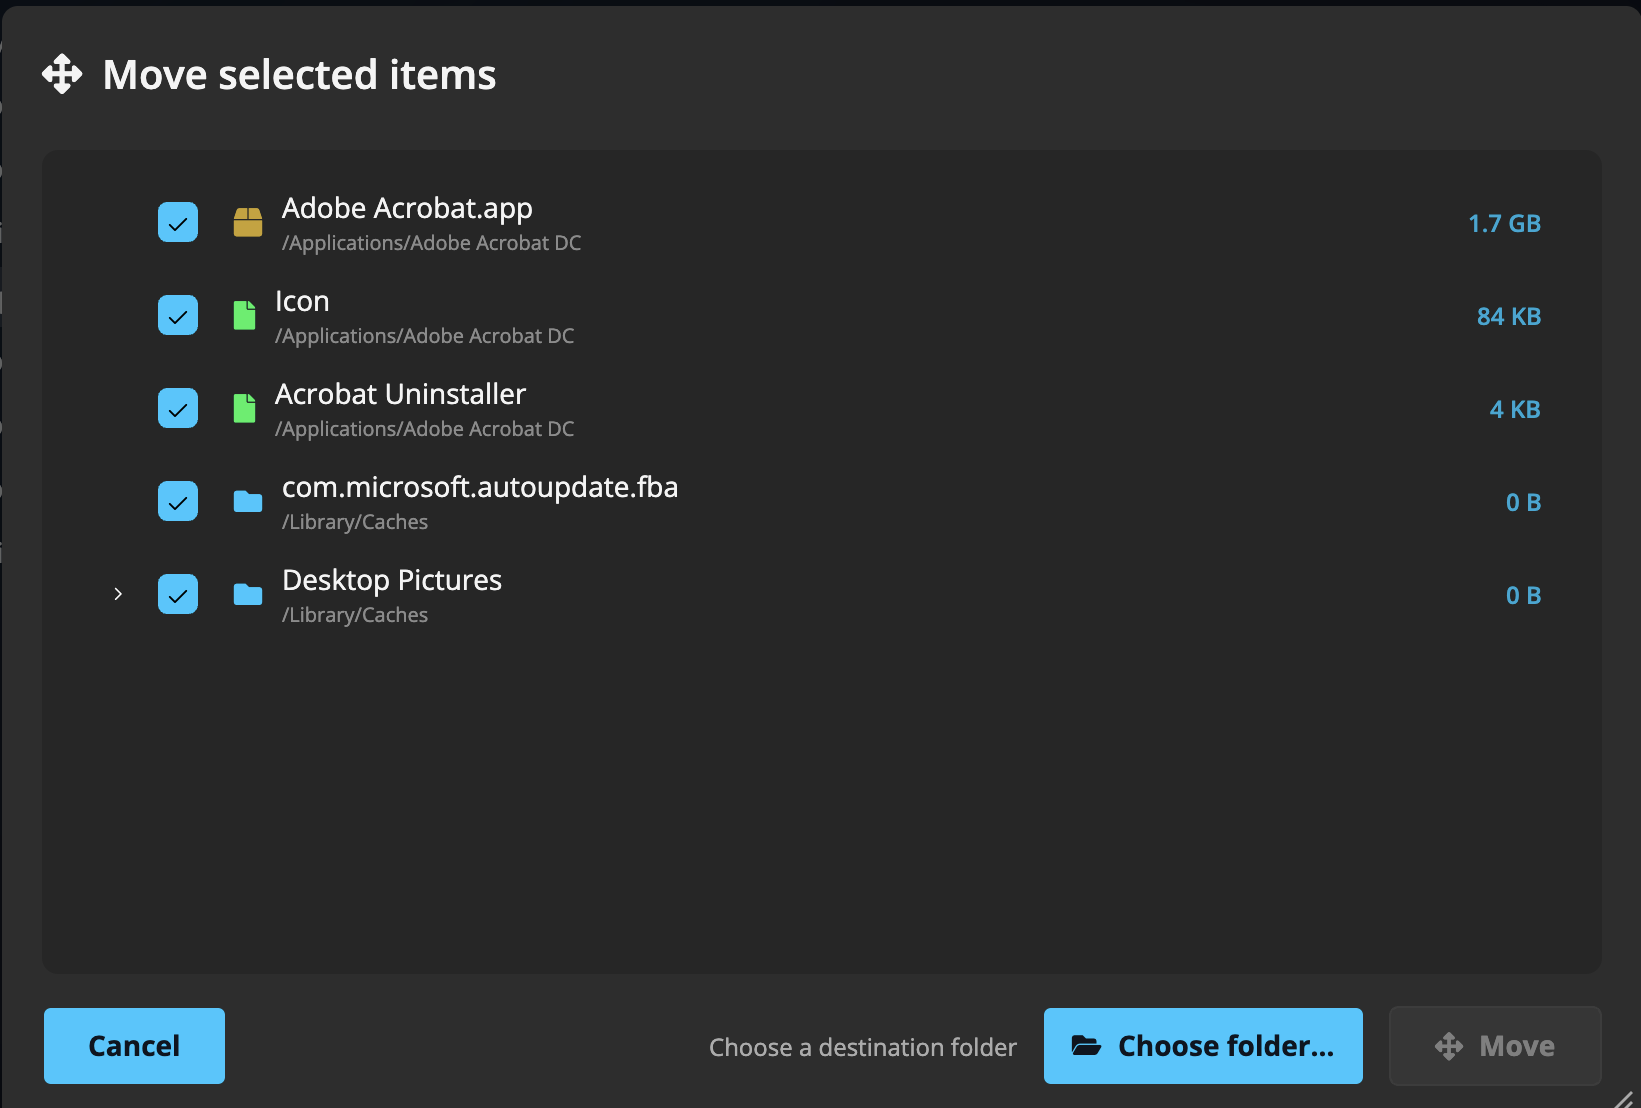Select the Acrobat Uninstaller row name
Image resolution: width=1641 pixels, height=1108 pixels.
[x=400, y=394]
